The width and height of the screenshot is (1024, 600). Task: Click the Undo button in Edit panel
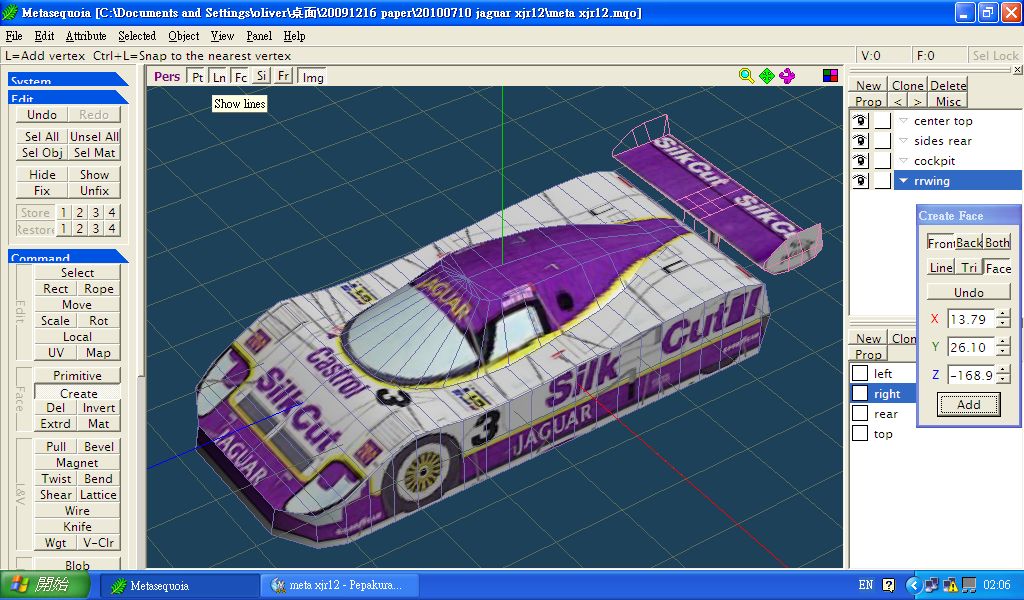42,114
